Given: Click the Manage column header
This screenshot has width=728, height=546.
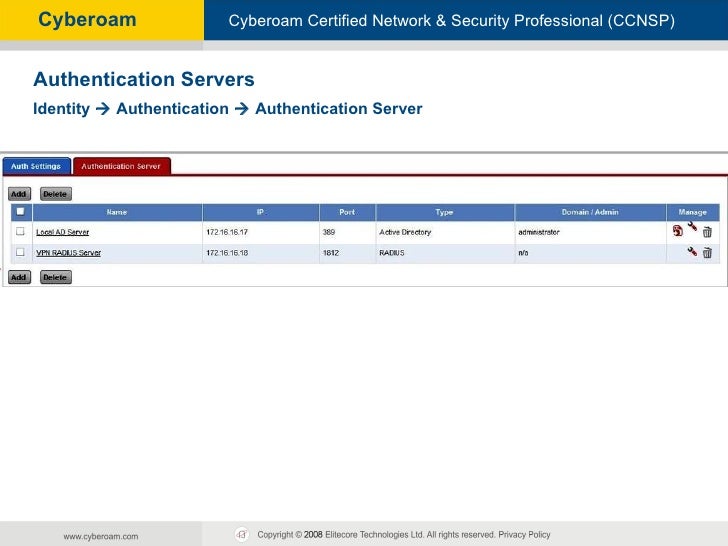Looking at the screenshot, I should tap(693, 212).
